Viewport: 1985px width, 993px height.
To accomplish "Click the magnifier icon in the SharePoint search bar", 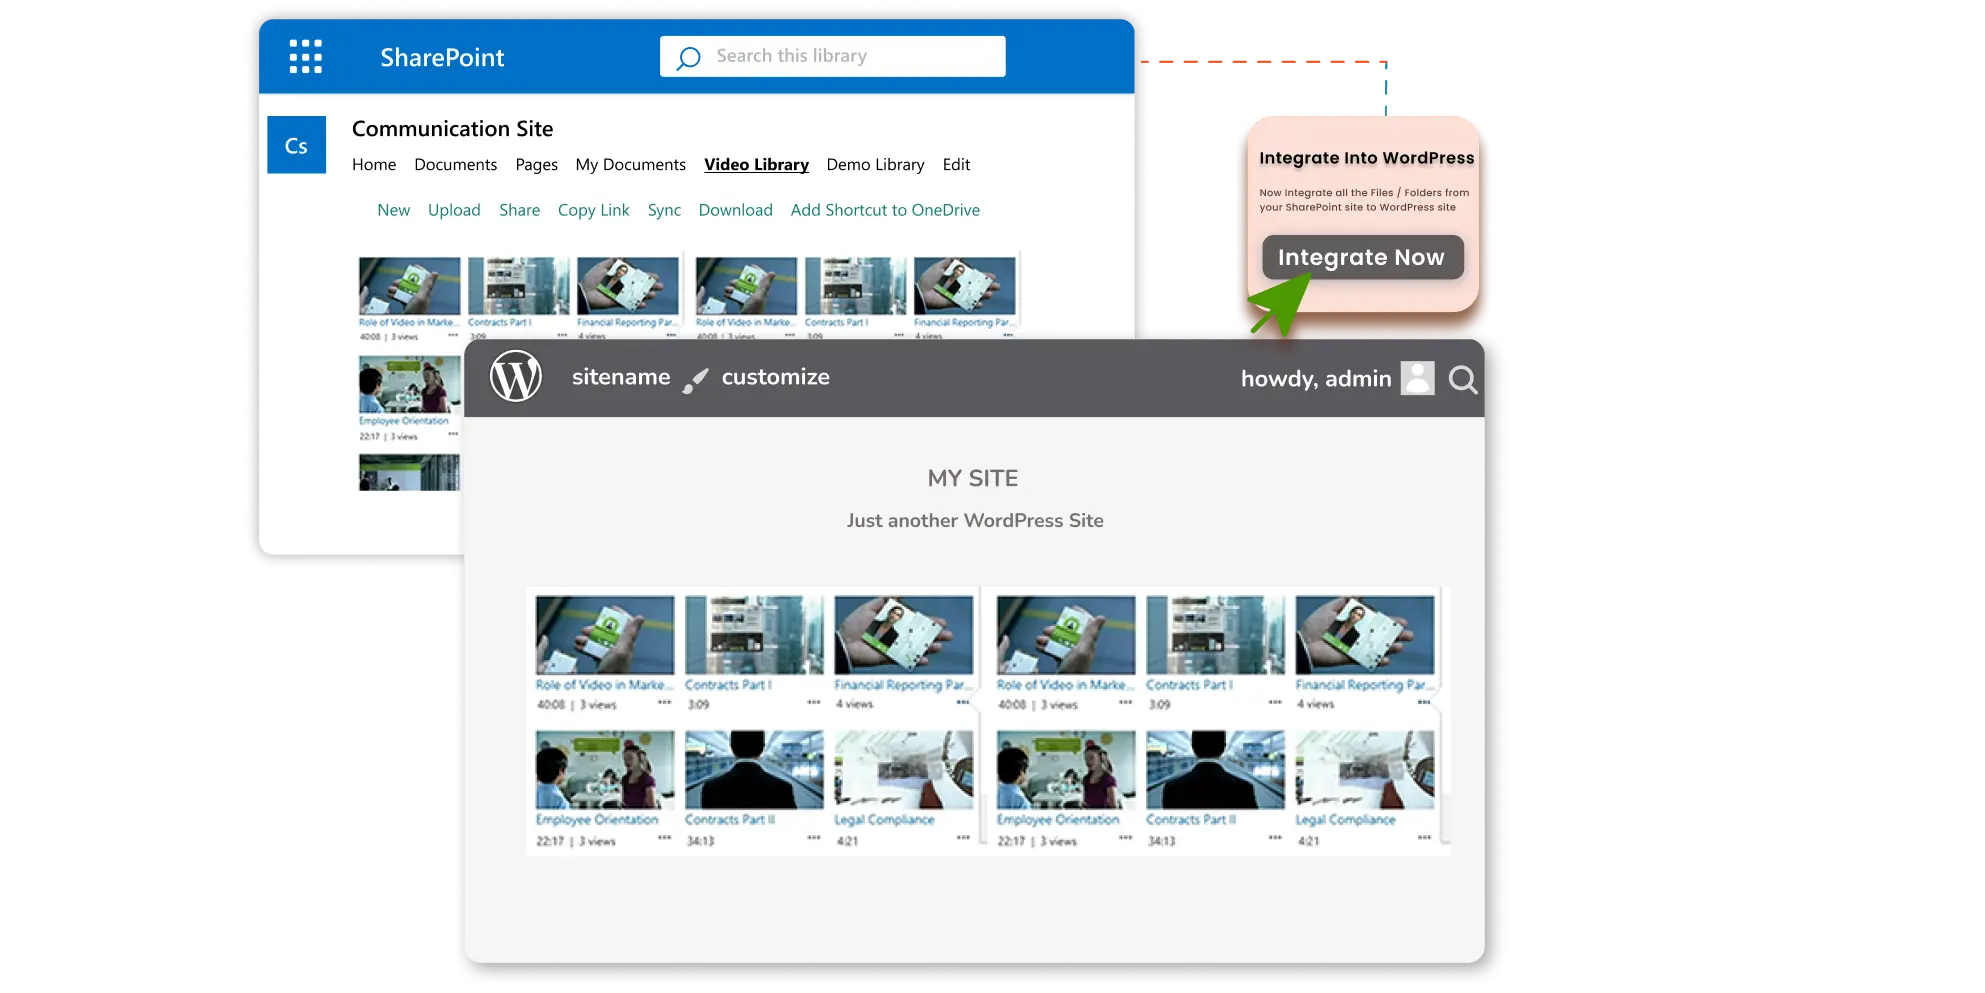I will coord(687,58).
